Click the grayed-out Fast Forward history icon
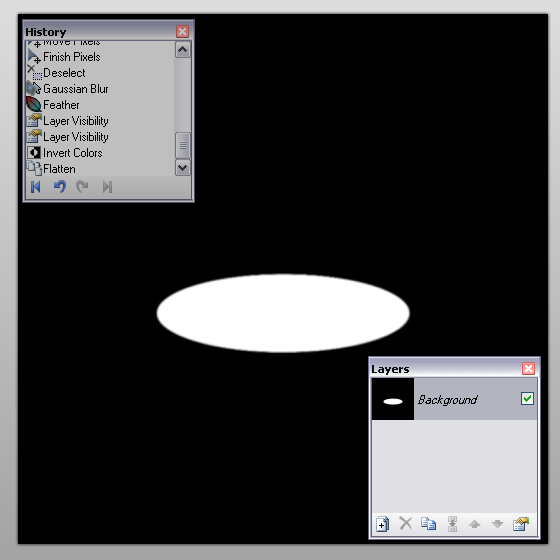 click(x=107, y=186)
